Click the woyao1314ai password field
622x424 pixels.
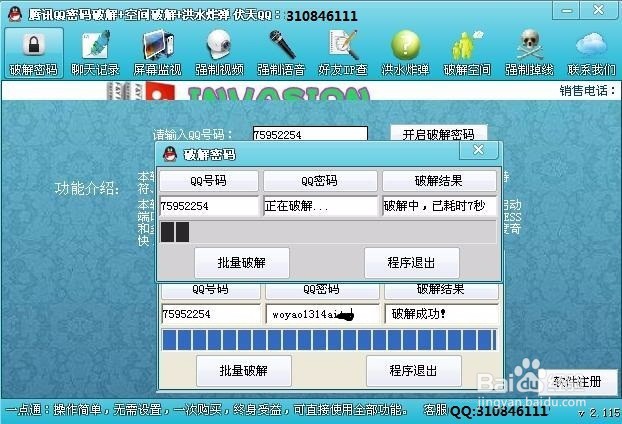click(323, 314)
